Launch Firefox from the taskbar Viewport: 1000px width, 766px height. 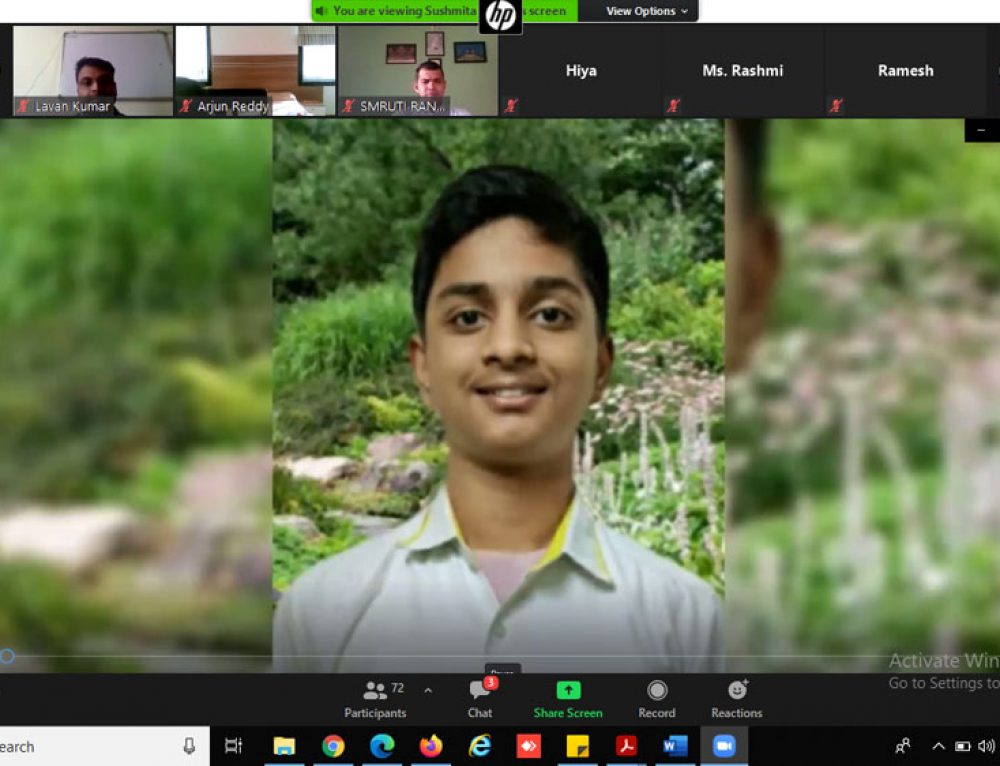click(431, 746)
